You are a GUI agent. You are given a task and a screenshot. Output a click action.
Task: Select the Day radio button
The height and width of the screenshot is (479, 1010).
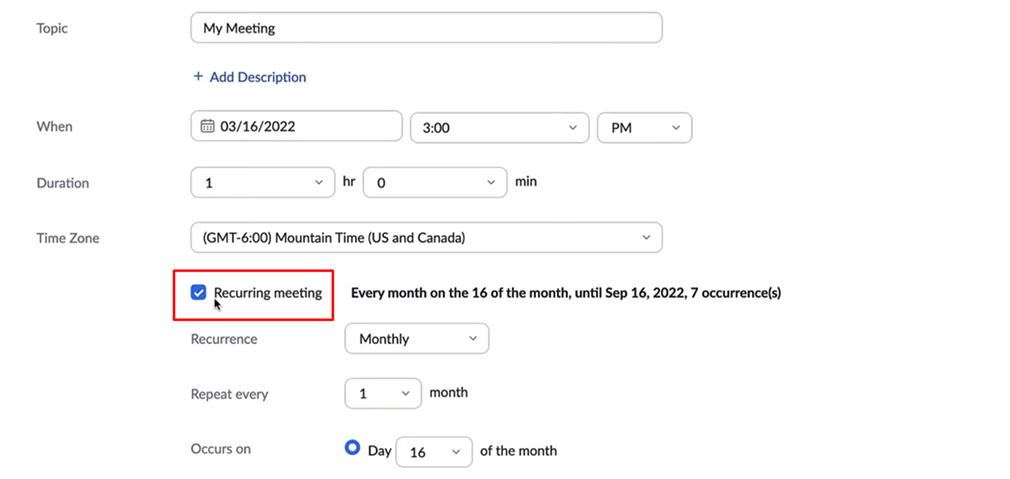[352, 449]
